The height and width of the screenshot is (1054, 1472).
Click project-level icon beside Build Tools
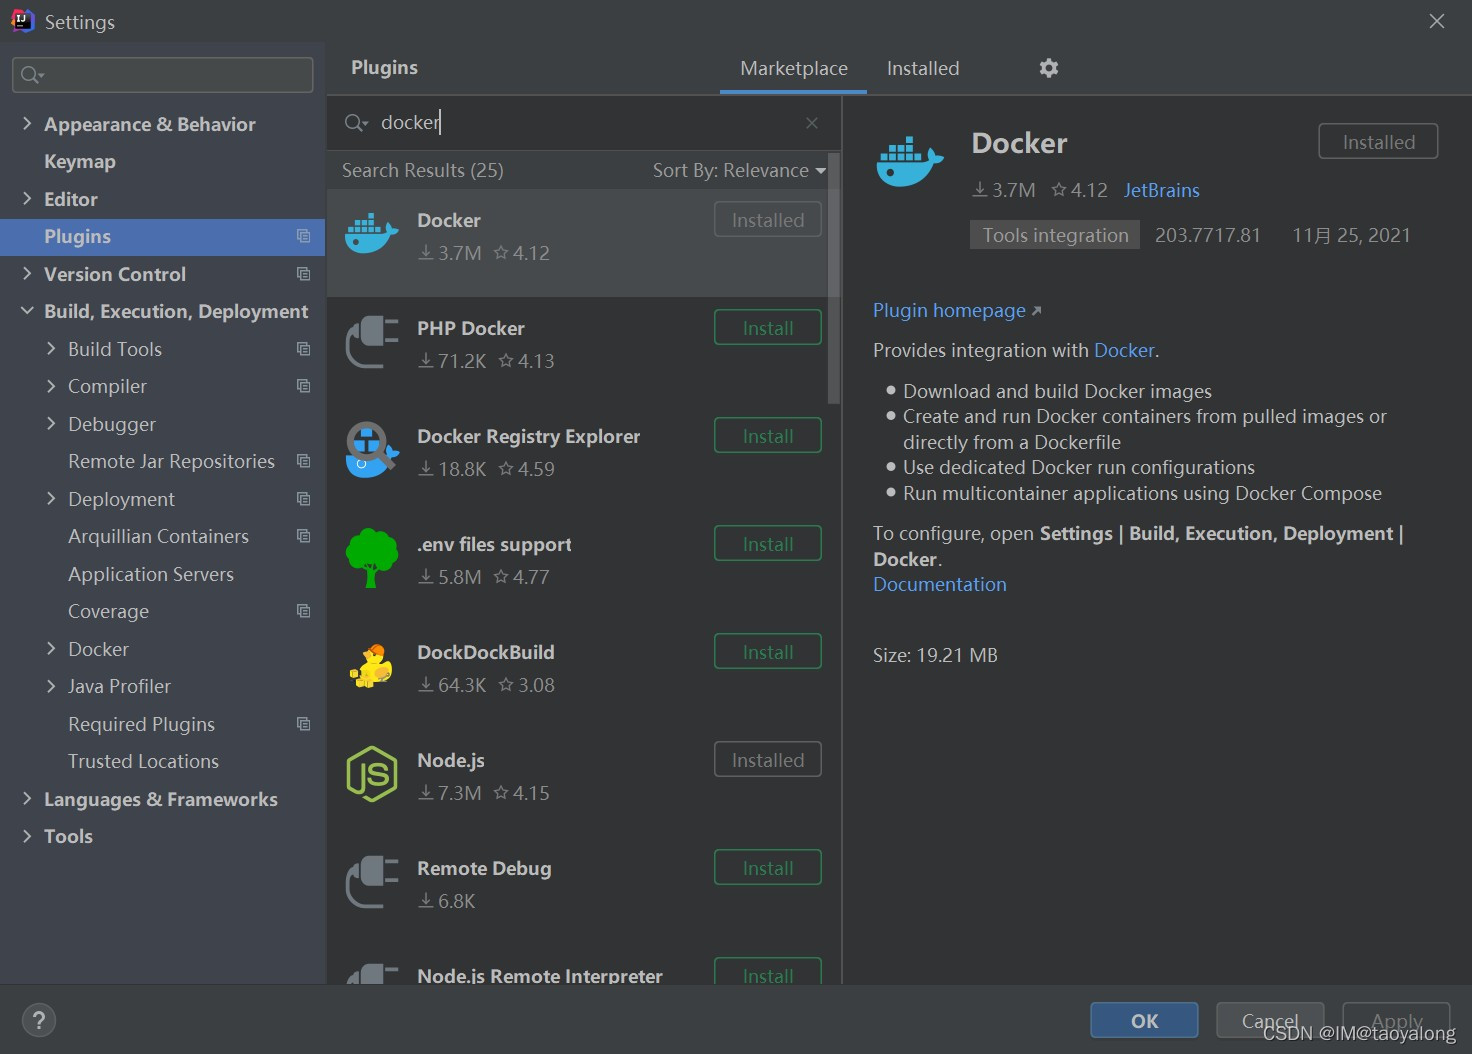click(x=303, y=349)
